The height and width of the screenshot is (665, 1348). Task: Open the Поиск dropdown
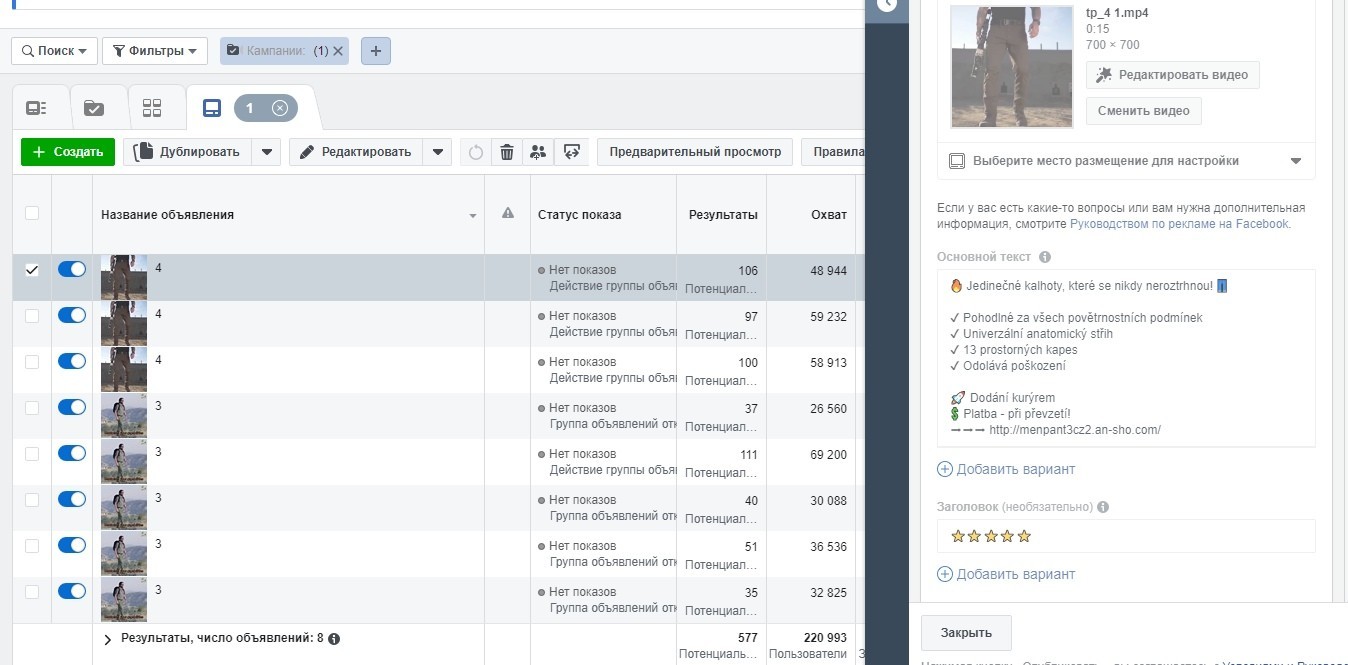(54, 51)
